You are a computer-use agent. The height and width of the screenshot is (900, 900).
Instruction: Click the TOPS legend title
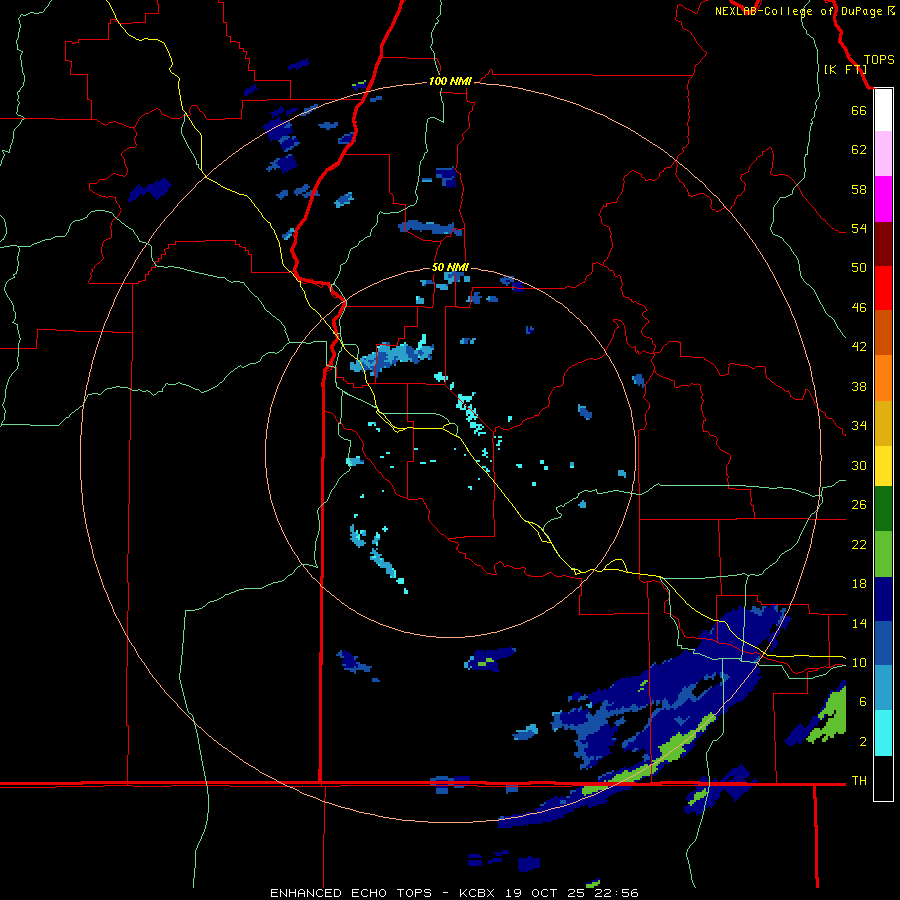(x=879, y=60)
